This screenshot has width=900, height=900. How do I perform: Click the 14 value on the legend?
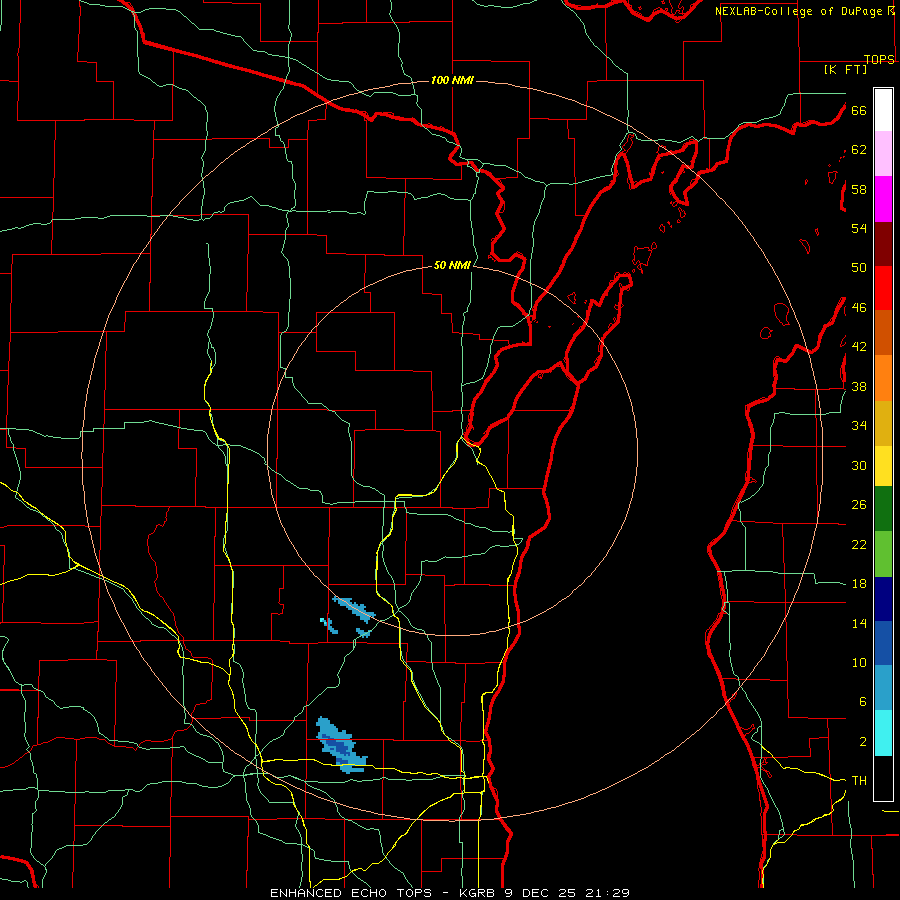click(859, 623)
